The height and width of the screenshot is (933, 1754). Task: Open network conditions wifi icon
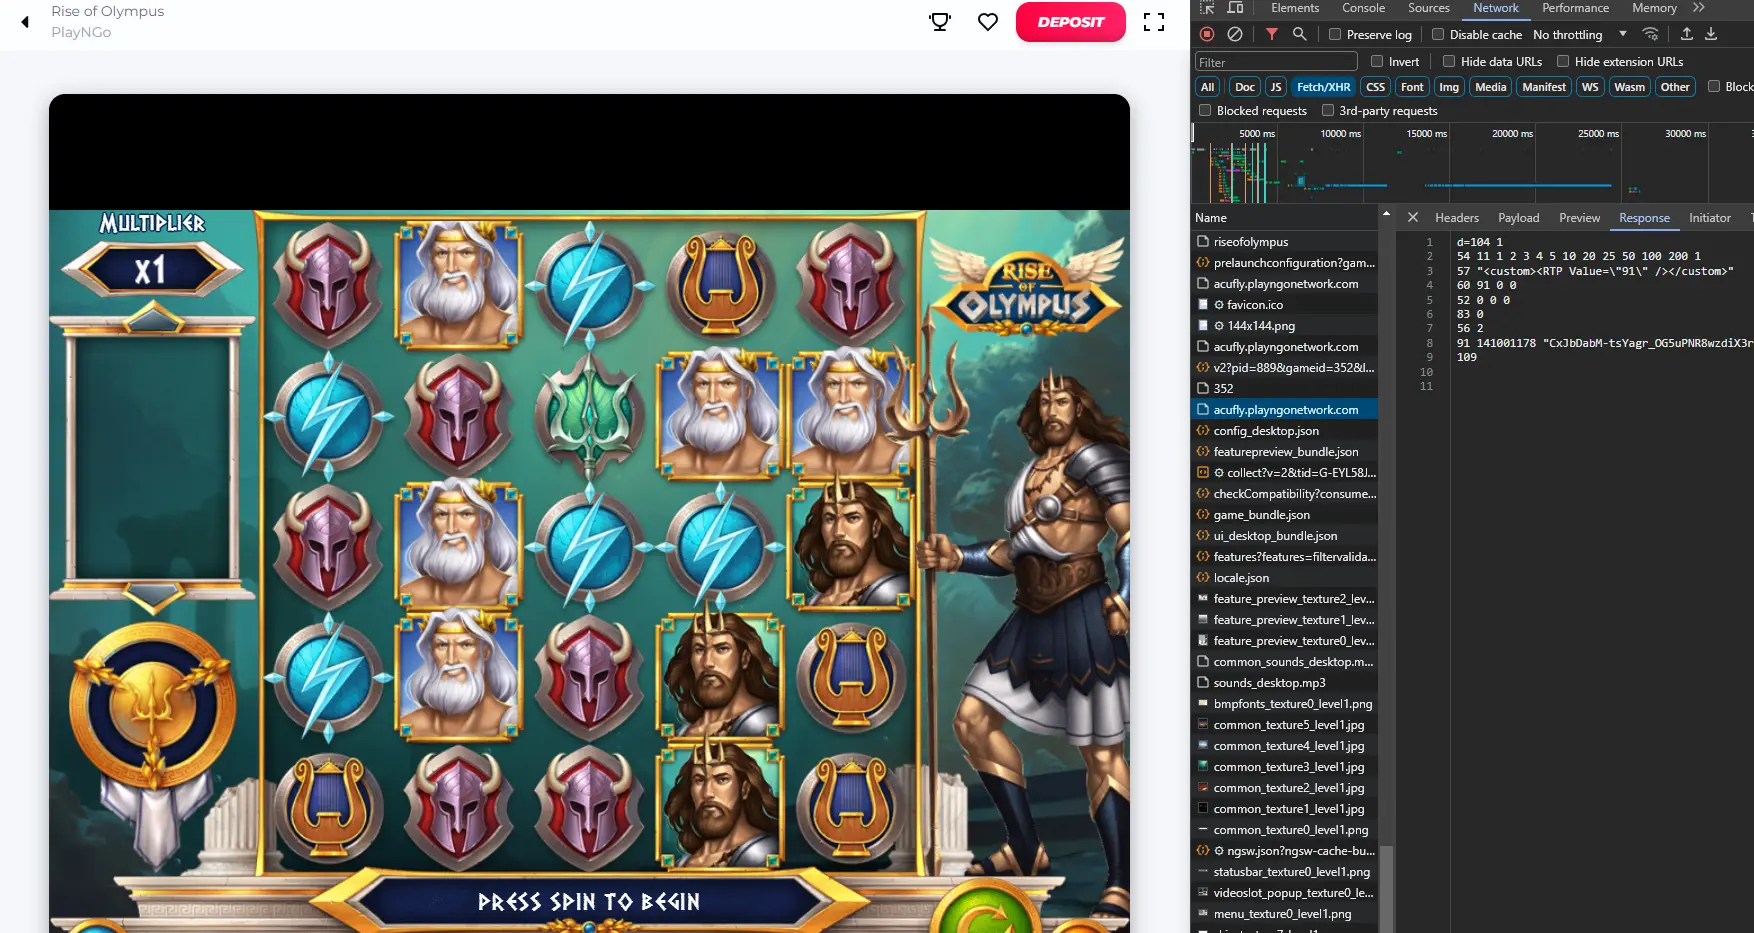pyautogui.click(x=1650, y=34)
